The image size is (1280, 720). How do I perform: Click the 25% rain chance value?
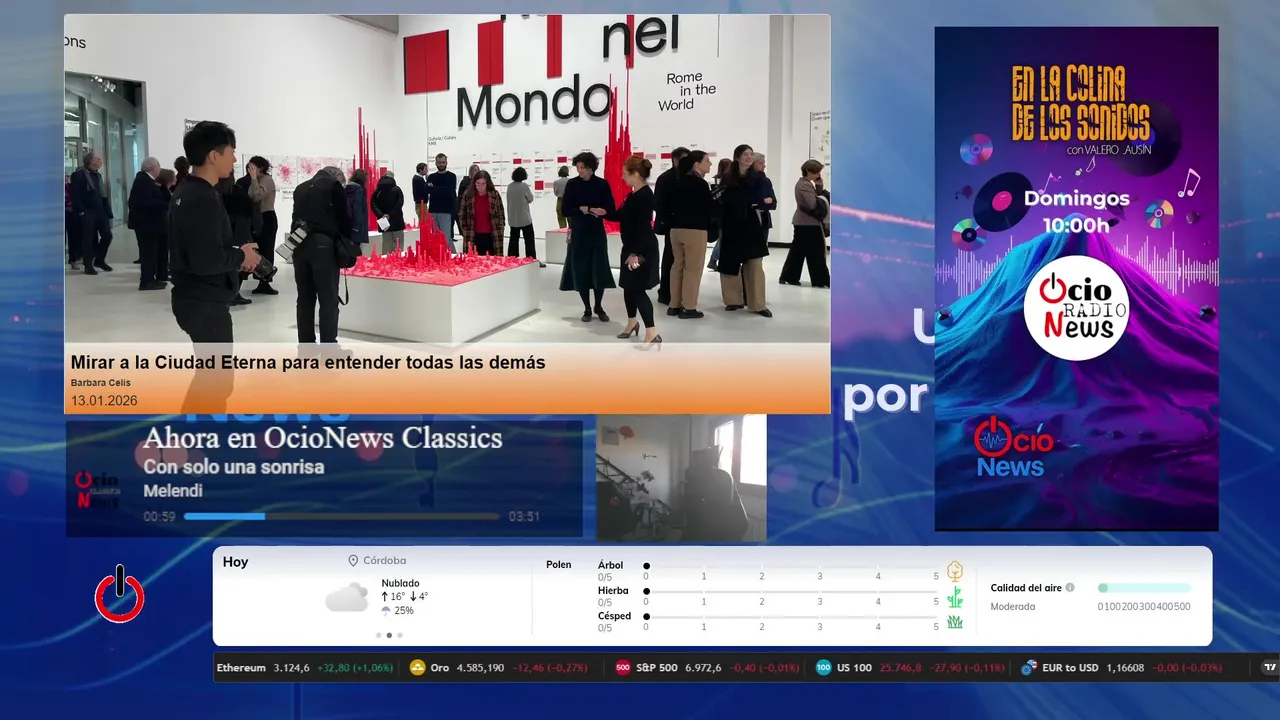click(x=404, y=610)
